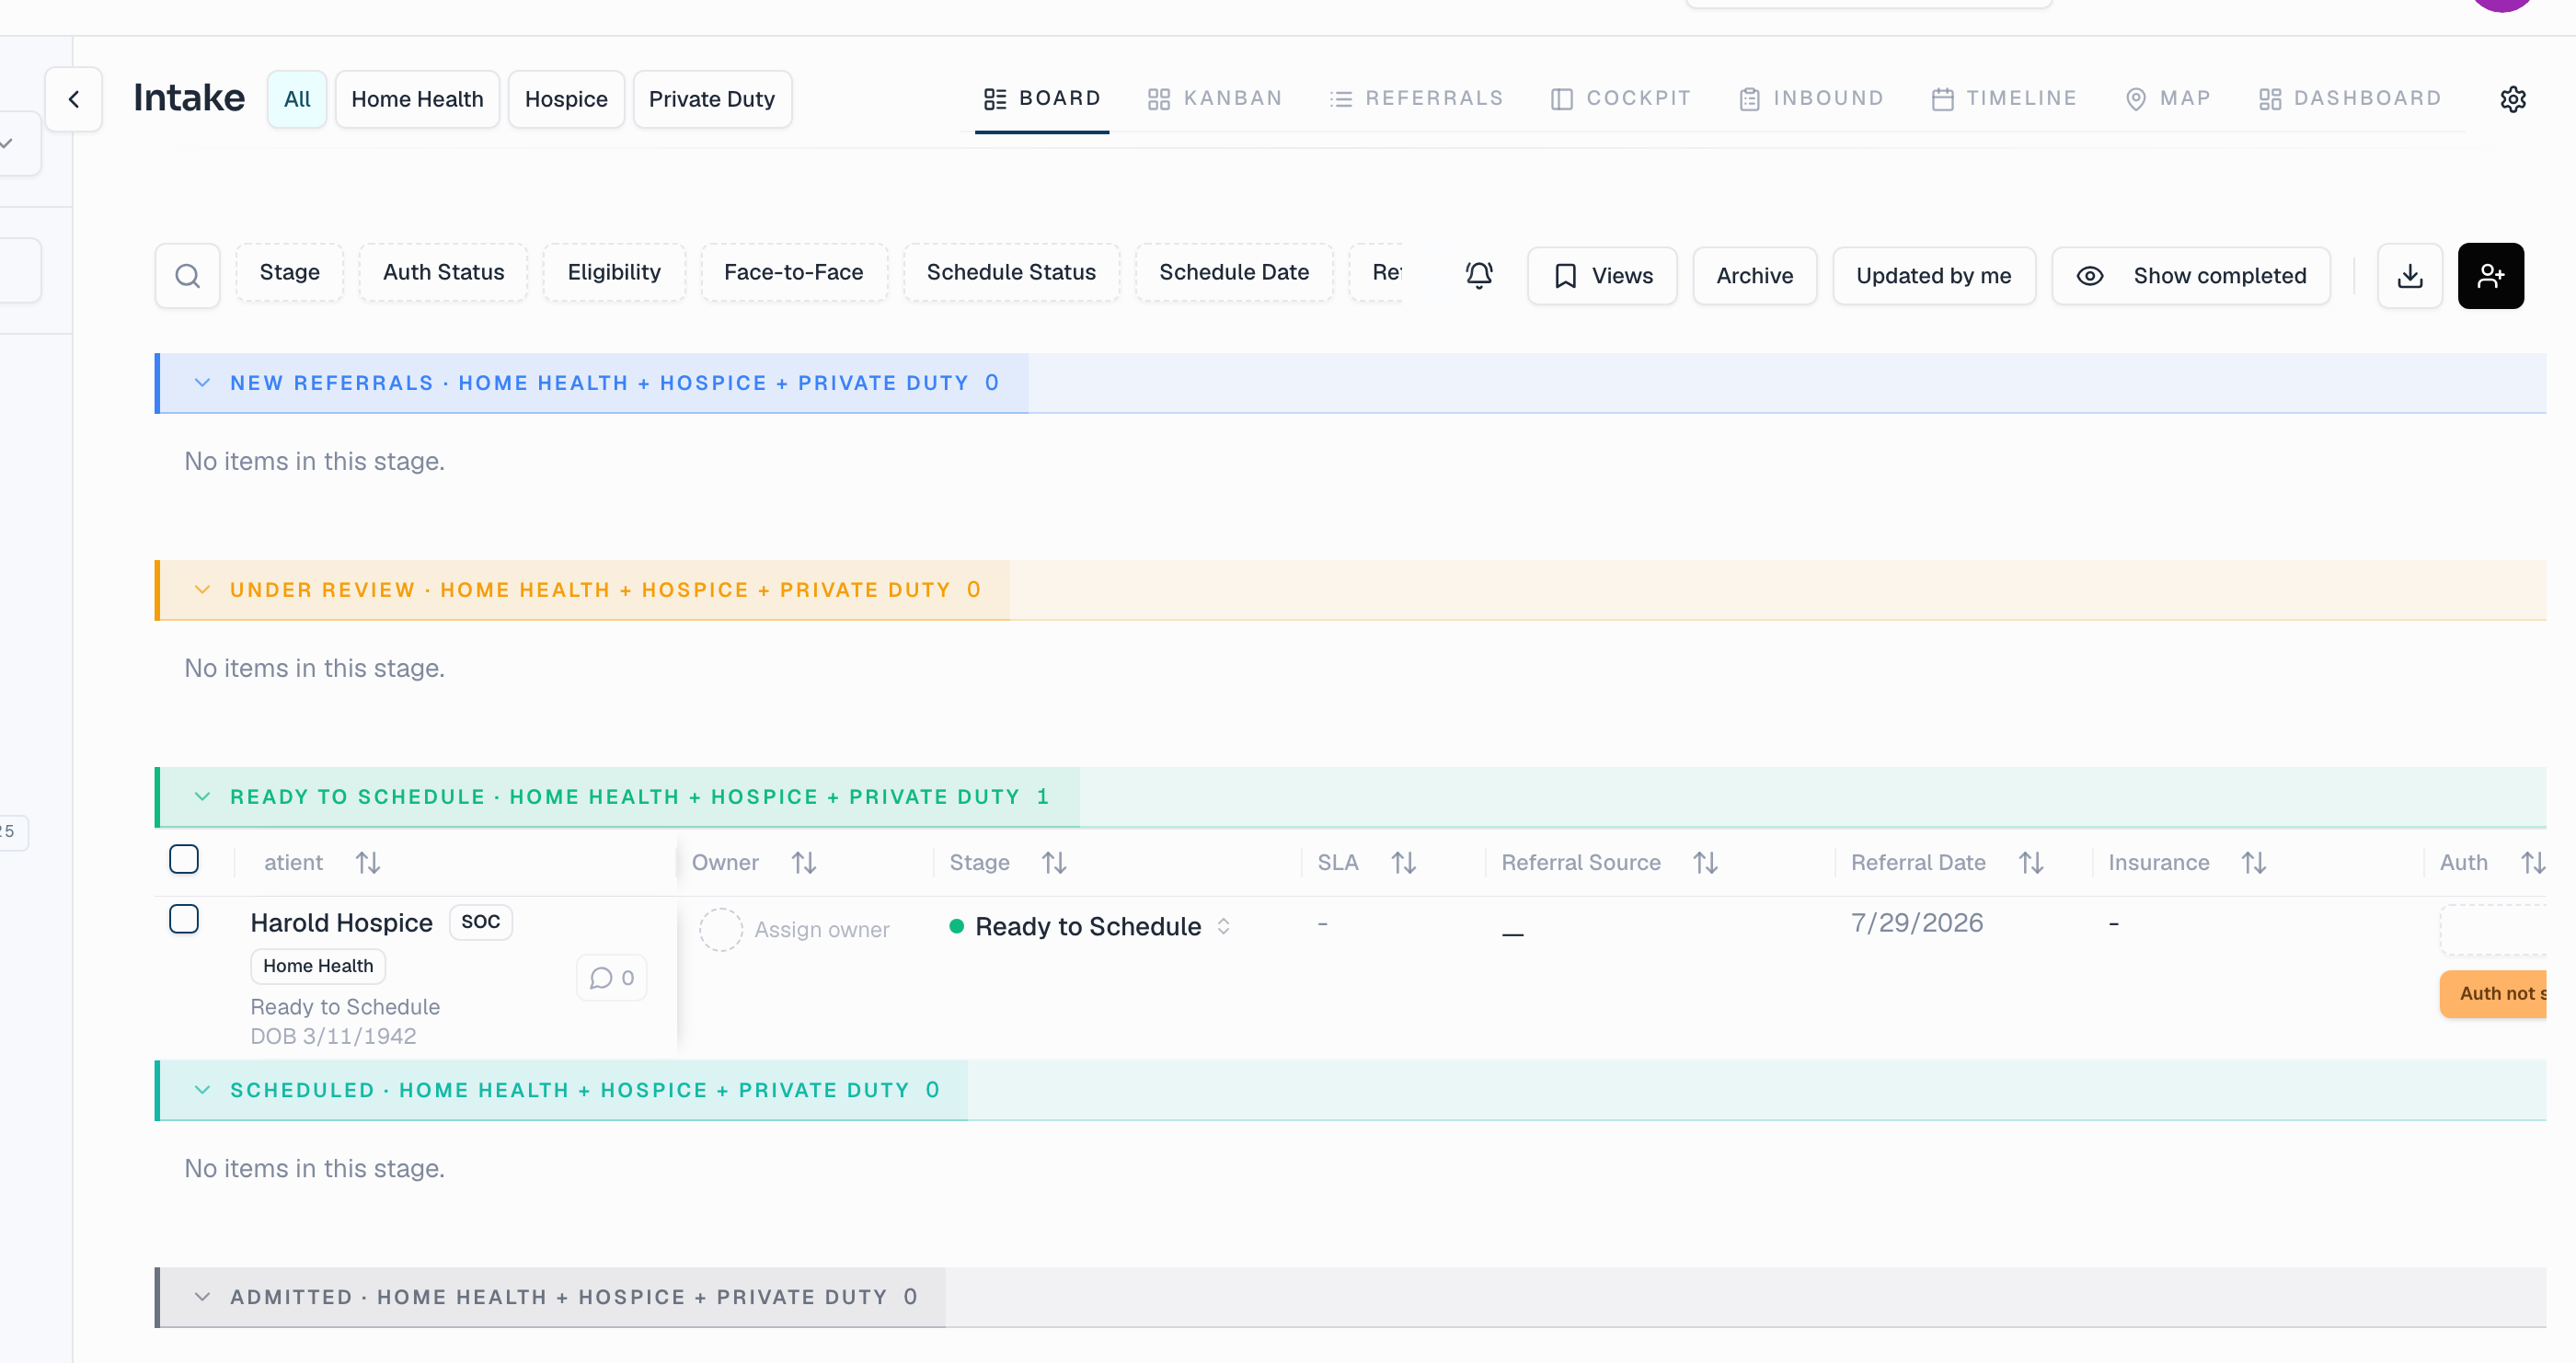Select the All service line filter
The height and width of the screenshot is (1363, 2576).
click(297, 99)
